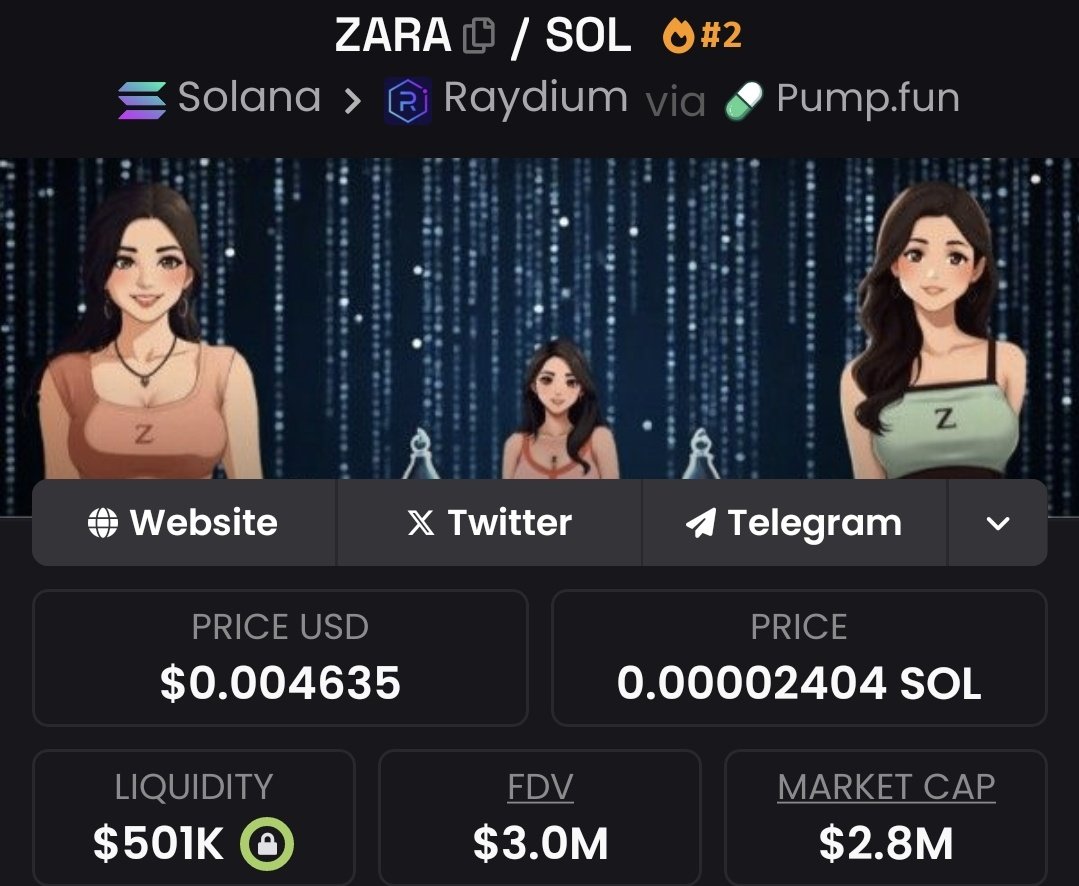Select the Raydium breadcrumb text

(535, 100)
